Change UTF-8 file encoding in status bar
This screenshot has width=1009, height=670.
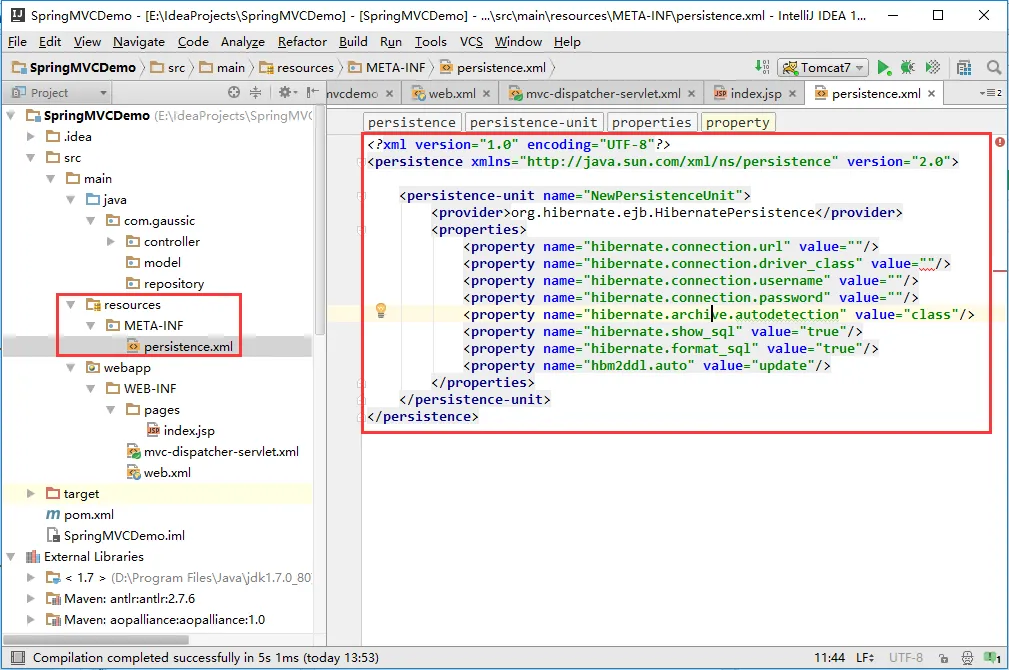pyautogui.click(x=905, y=658)
